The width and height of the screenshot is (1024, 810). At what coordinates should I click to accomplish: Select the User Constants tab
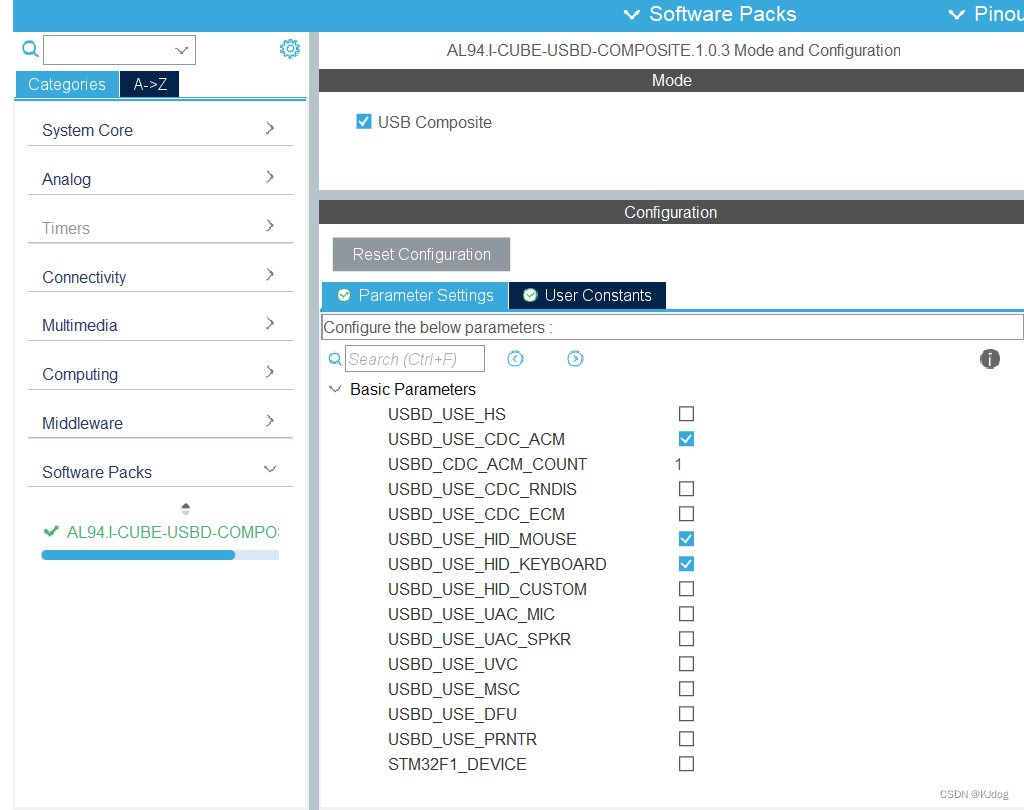tap(588, 295)
